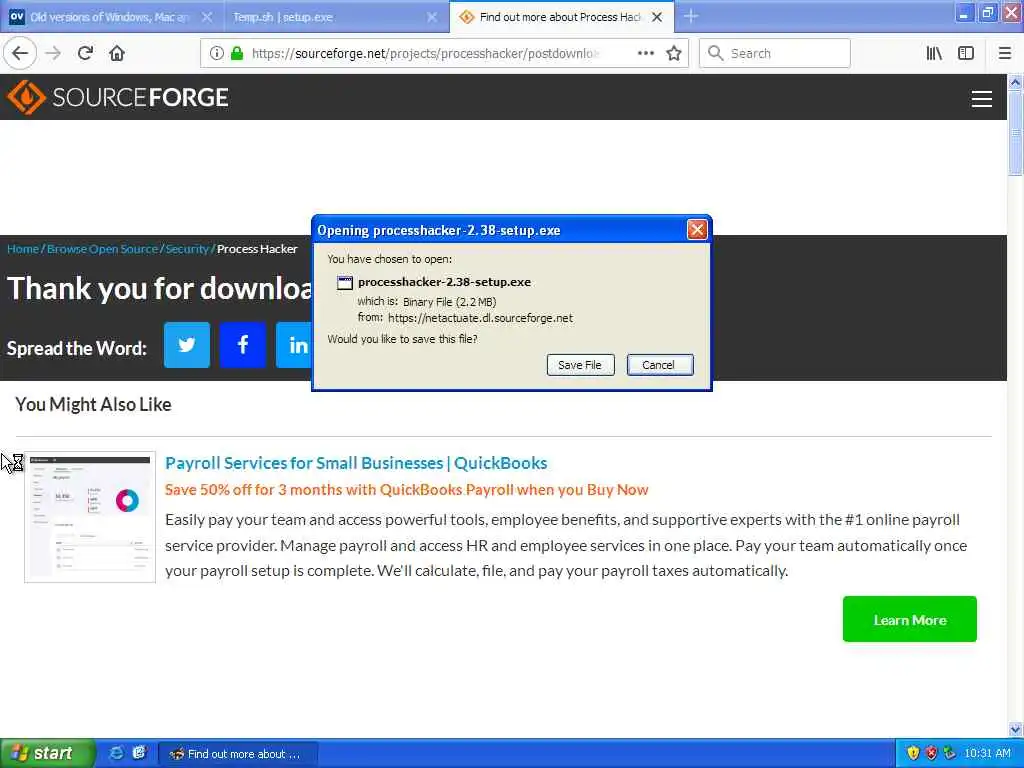Screen dimensions: 1024x768
Task: Cancel the file download dialog
Action: 659,364
